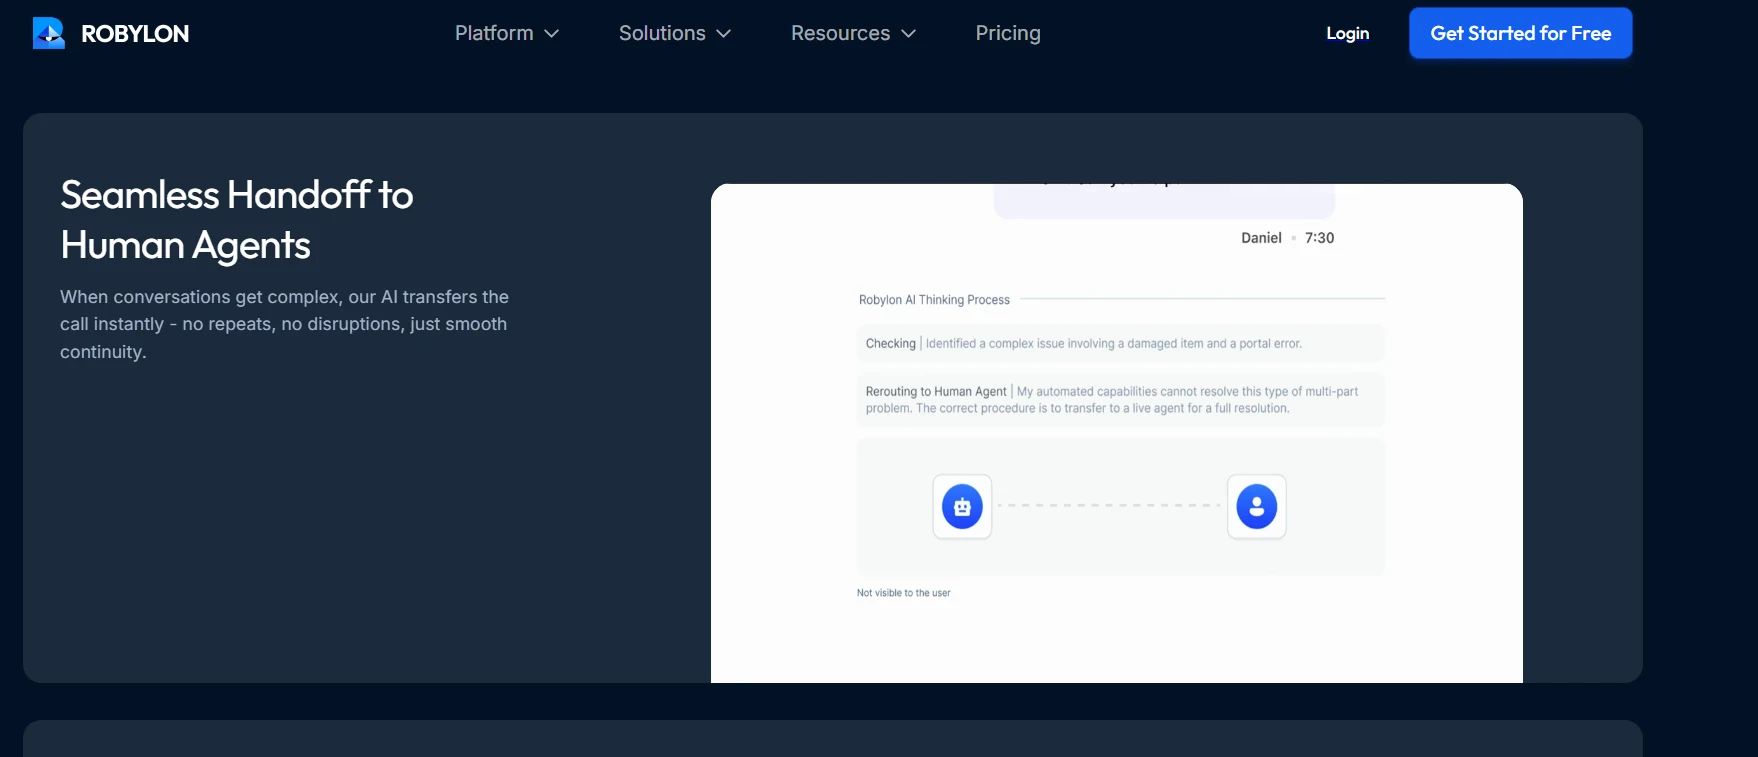This screenshot has height=757, width=1758.
Task: Click the Robylon AI Thinking Process label
Action: pos(934,300)
